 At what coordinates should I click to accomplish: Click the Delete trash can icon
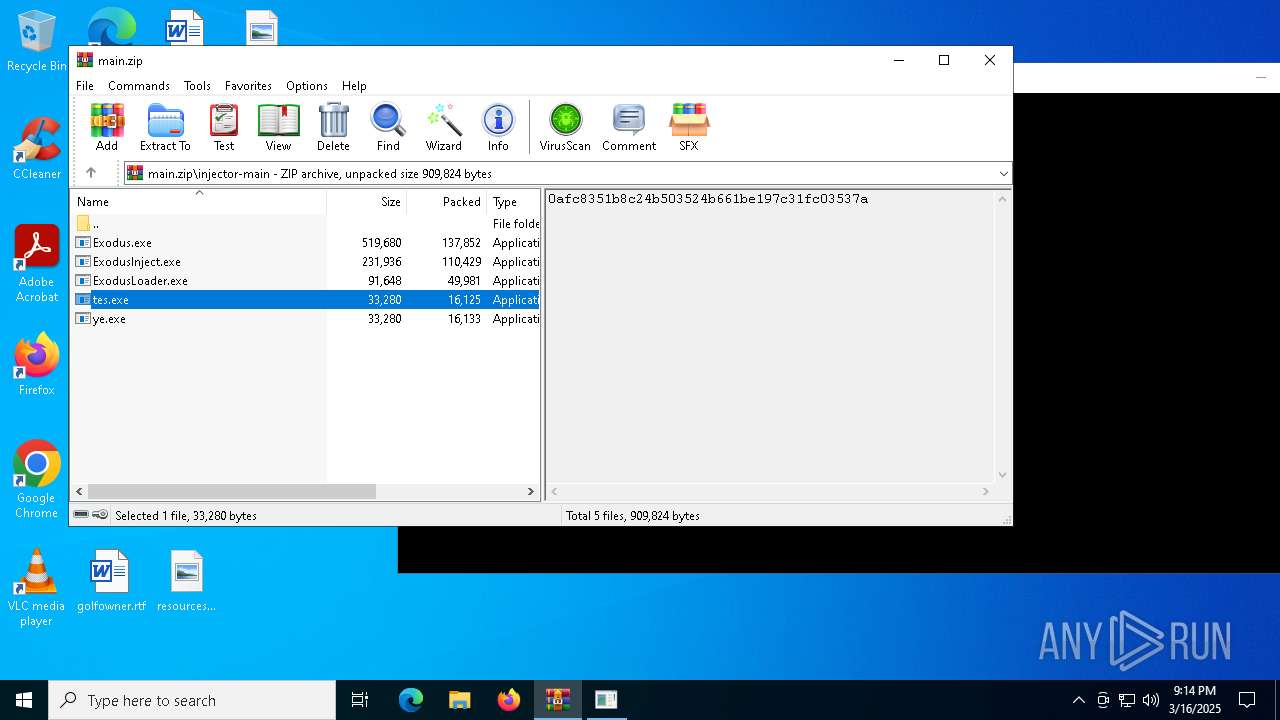coord(333,127)
